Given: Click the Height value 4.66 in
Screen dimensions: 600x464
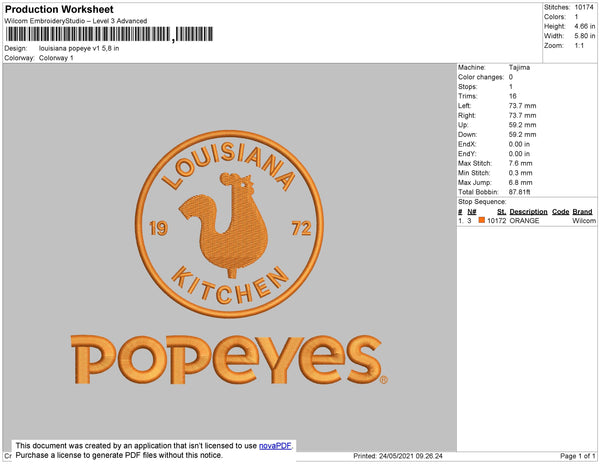Looking at the screenshot, I should click(x=585, y=26).
